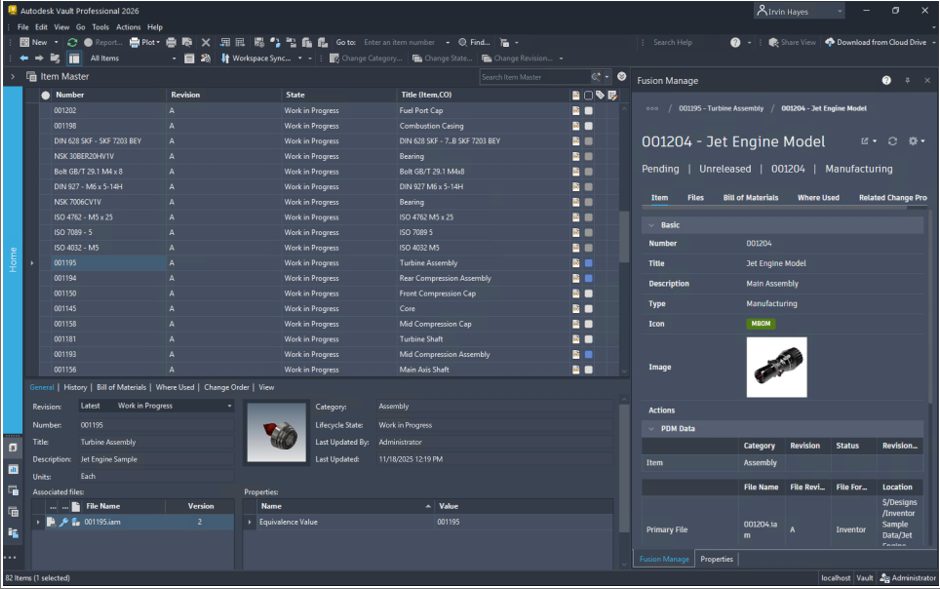Expand the PDM Data section

651,428
